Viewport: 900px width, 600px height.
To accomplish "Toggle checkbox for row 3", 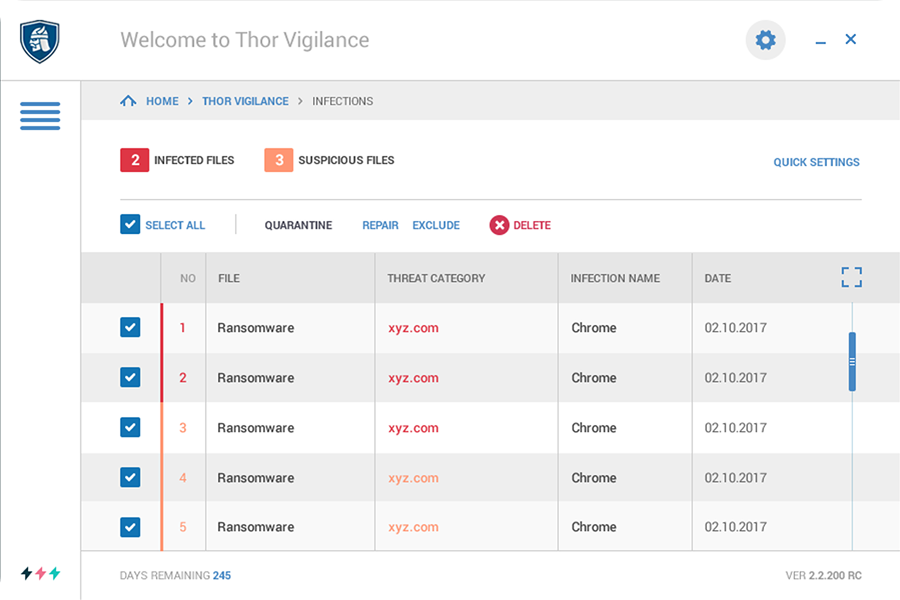I will click(x=130, y=427).
